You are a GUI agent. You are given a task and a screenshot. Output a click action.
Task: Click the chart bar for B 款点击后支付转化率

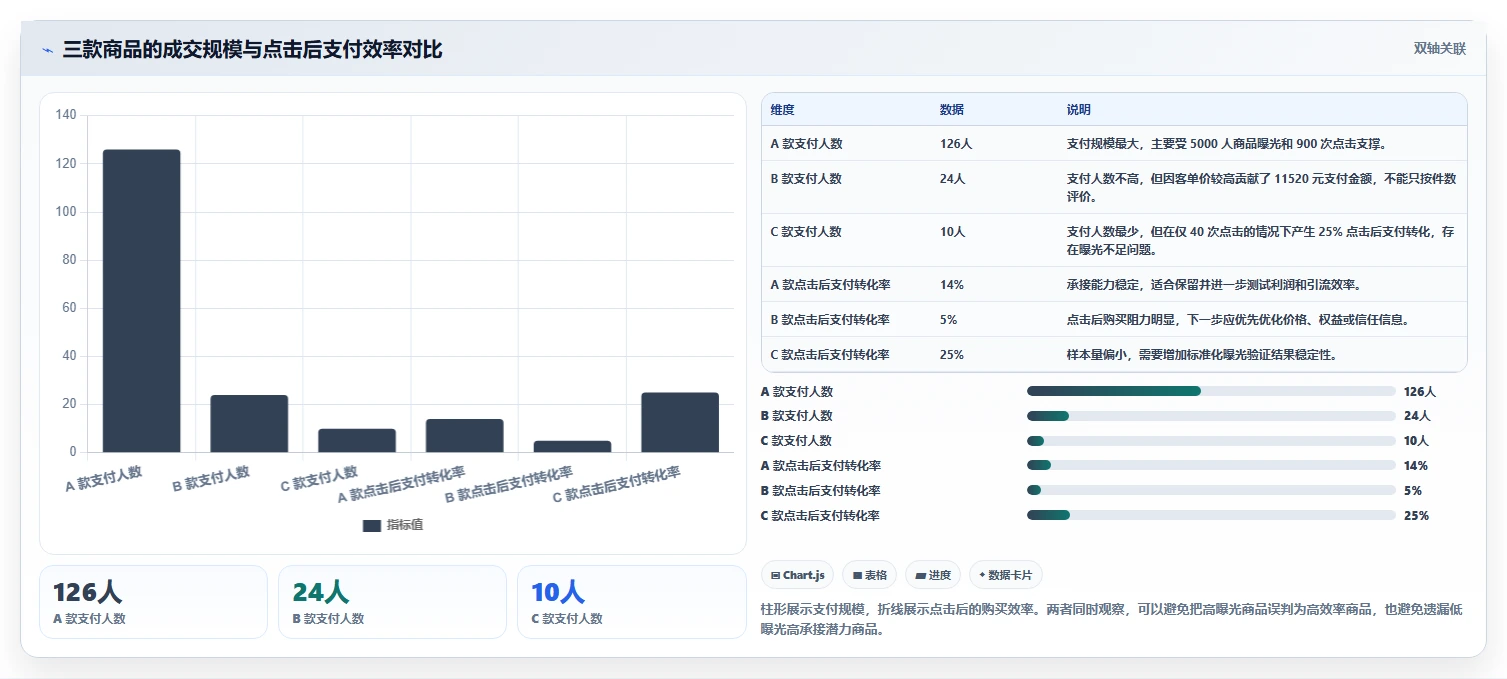pos(572,447)
